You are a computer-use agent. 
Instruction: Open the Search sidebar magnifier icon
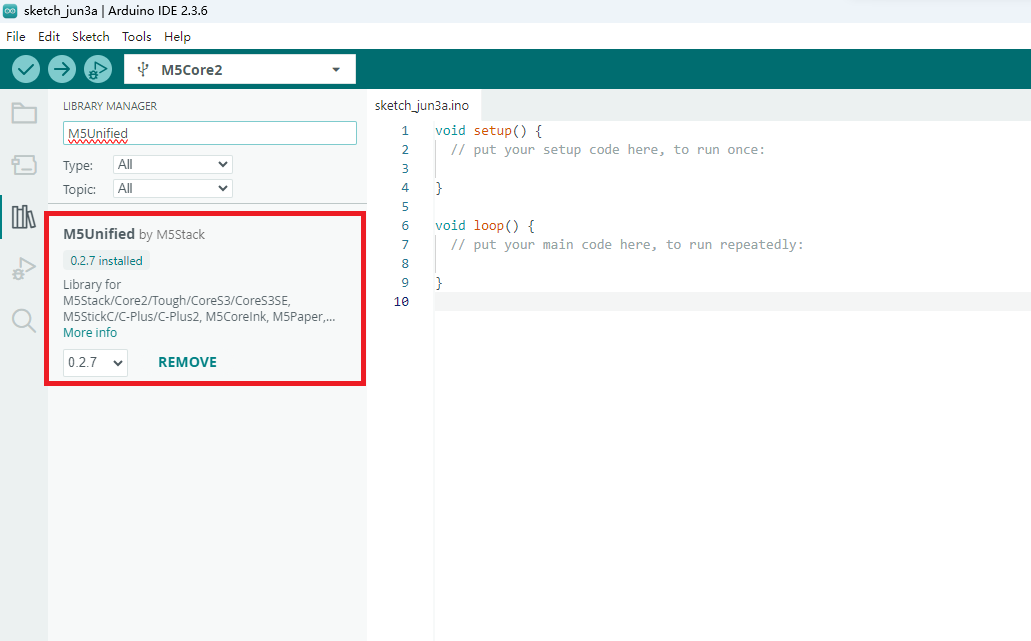pyautogui.click(x=24, y=320)
